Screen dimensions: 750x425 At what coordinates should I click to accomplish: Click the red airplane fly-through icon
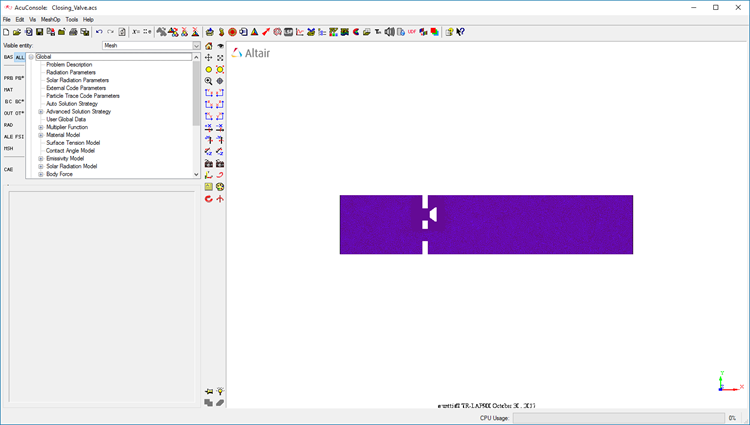[220, 198]
